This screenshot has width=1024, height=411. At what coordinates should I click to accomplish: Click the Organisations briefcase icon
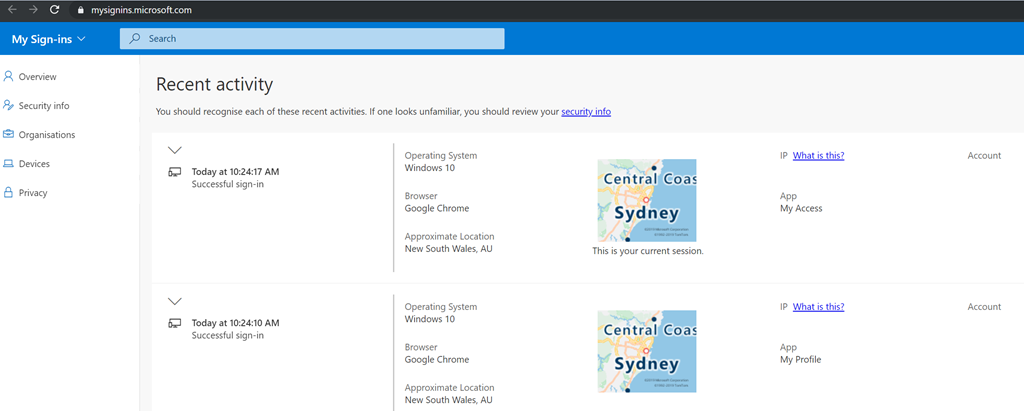pos(9,134)
